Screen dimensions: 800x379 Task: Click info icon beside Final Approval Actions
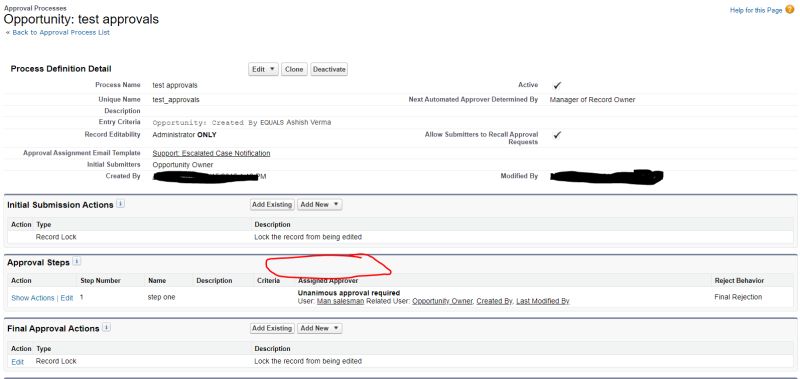tap(107, 328)
